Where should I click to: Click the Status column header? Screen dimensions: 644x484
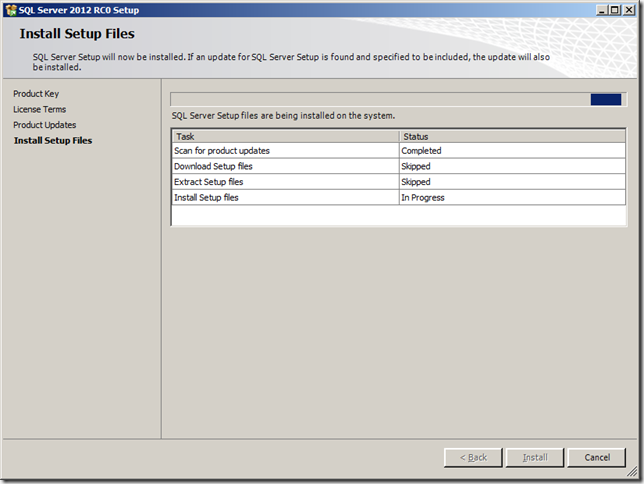click(x=512, y=136)
